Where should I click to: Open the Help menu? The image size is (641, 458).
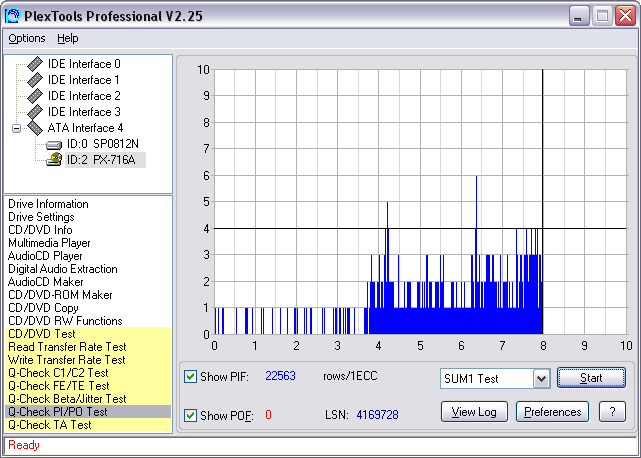(68, 38)
